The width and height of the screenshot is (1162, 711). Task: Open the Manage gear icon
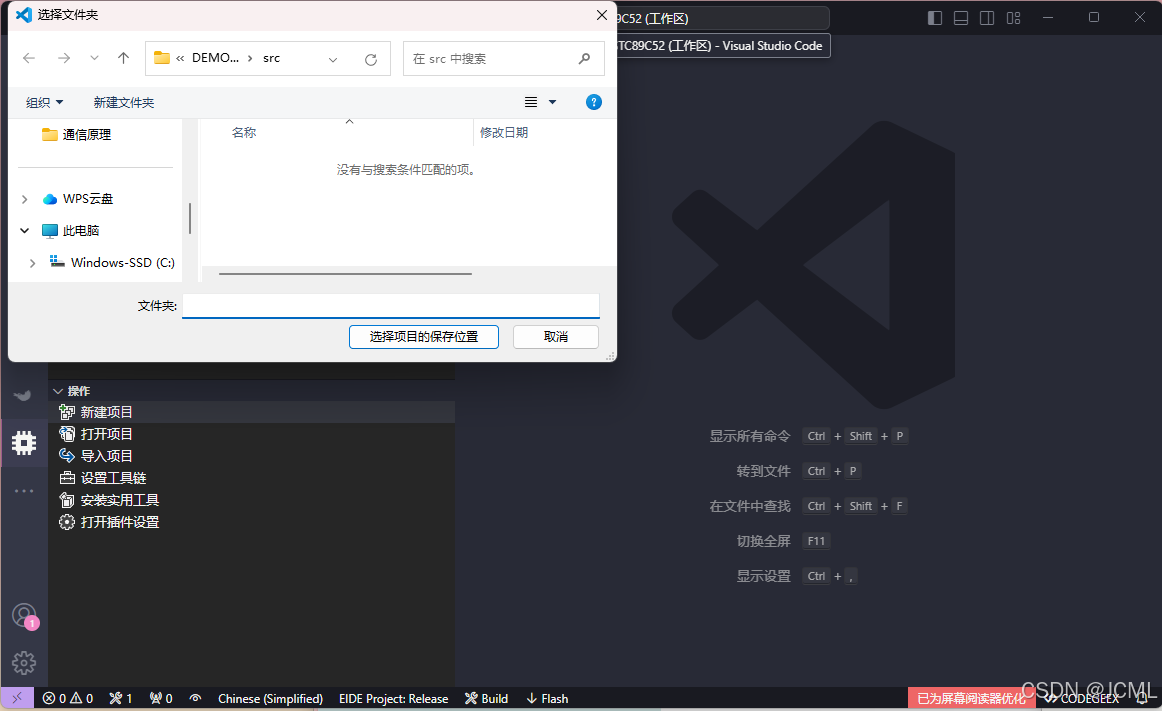click(24, 663)
